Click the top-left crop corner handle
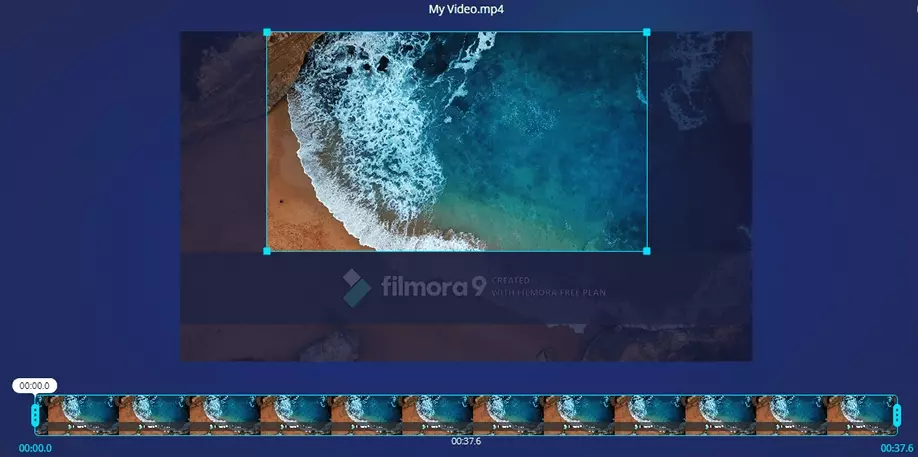918x457 pixels. [267, 32]
